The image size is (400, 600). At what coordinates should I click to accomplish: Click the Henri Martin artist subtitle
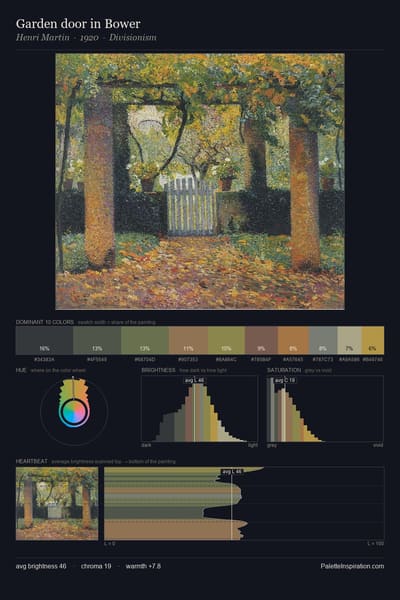click(43, 37)
